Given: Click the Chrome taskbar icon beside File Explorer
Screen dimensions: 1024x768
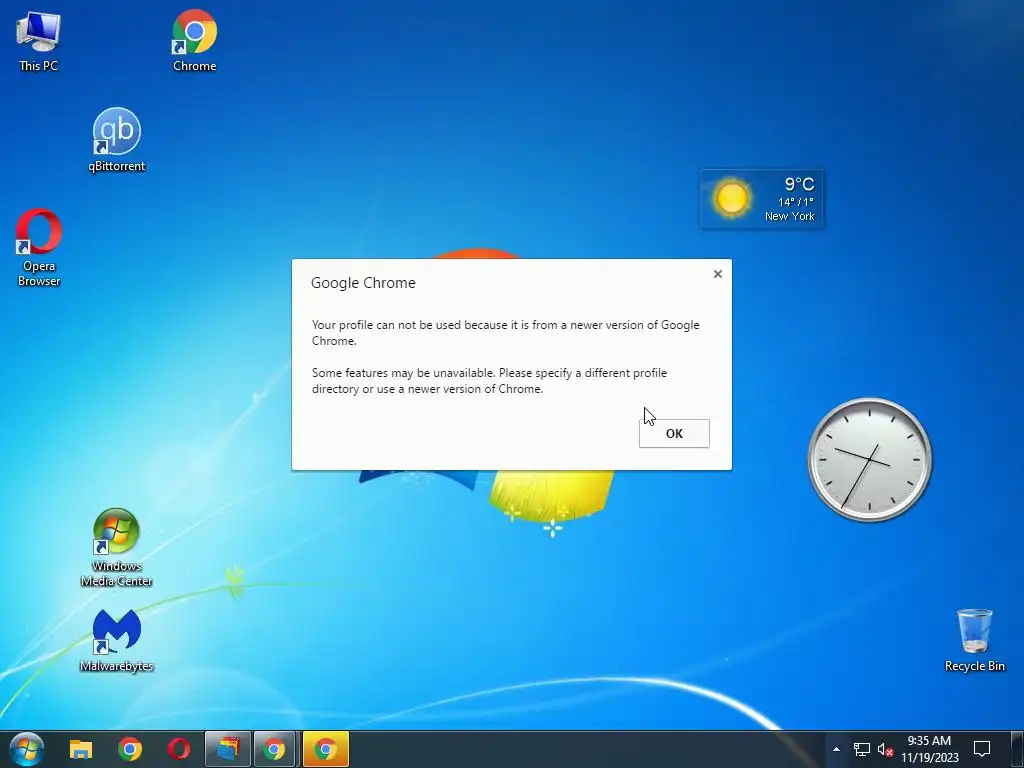Looking at the screenshot, I should (x=130, y=749).
